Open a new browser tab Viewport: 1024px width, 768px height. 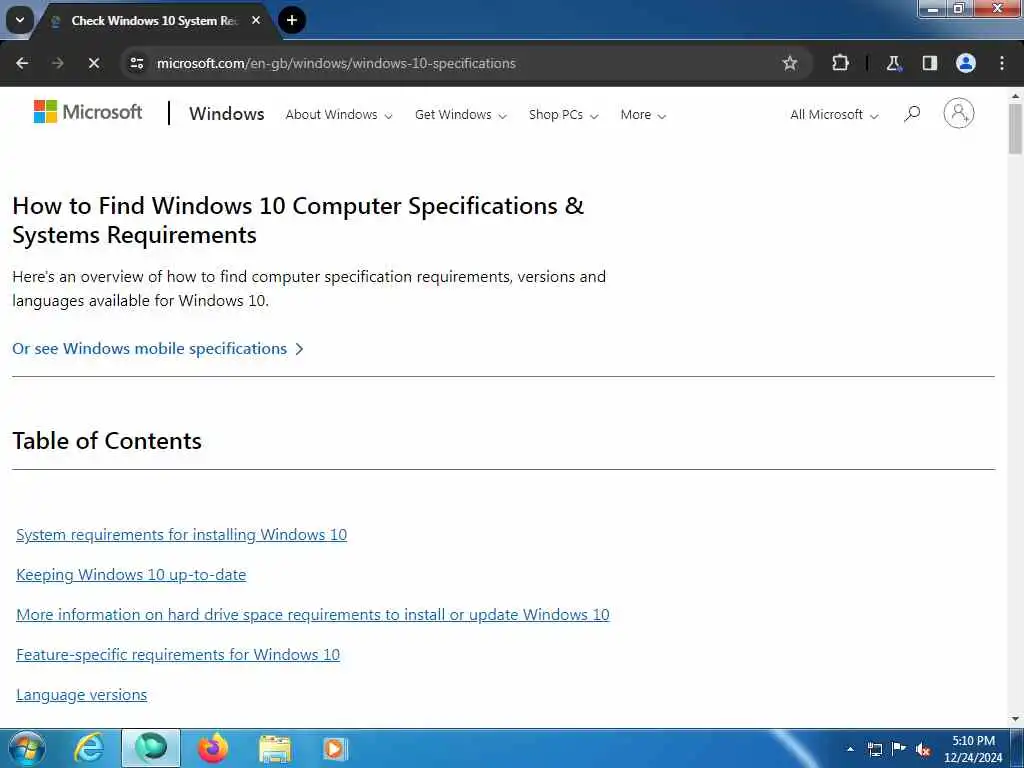tap(292, 20)
